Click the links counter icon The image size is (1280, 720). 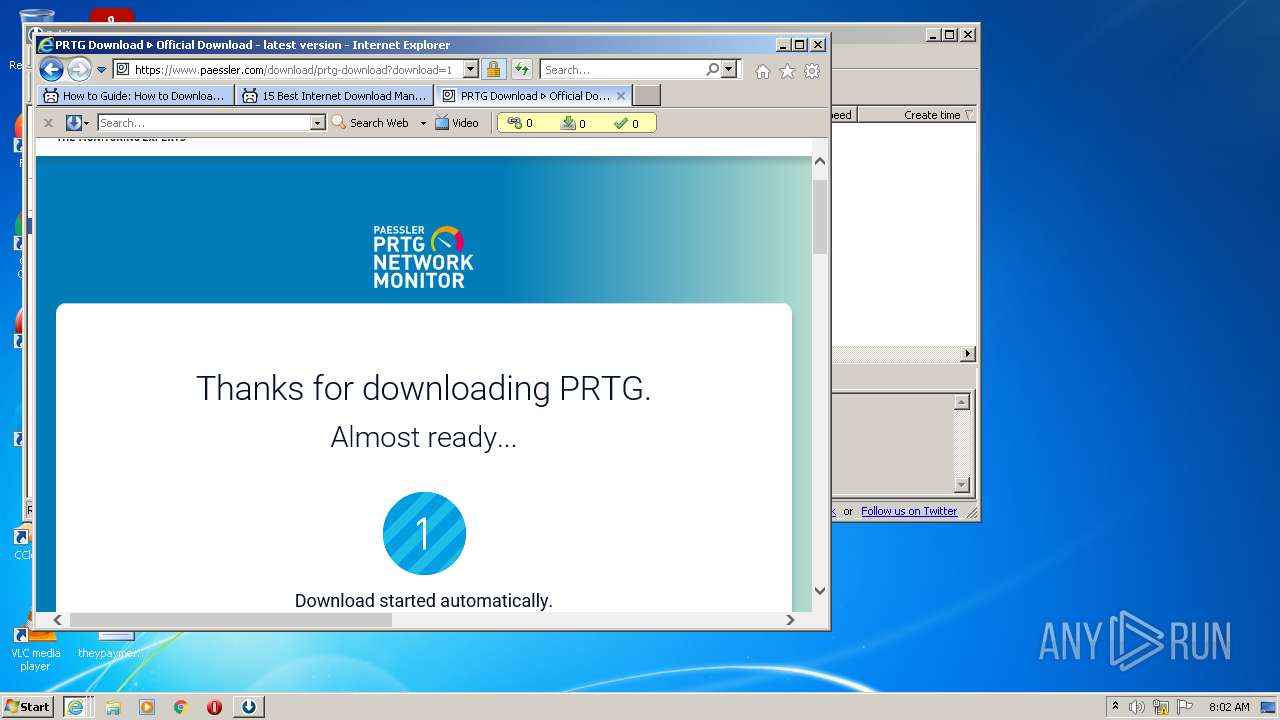coord(515,123)
